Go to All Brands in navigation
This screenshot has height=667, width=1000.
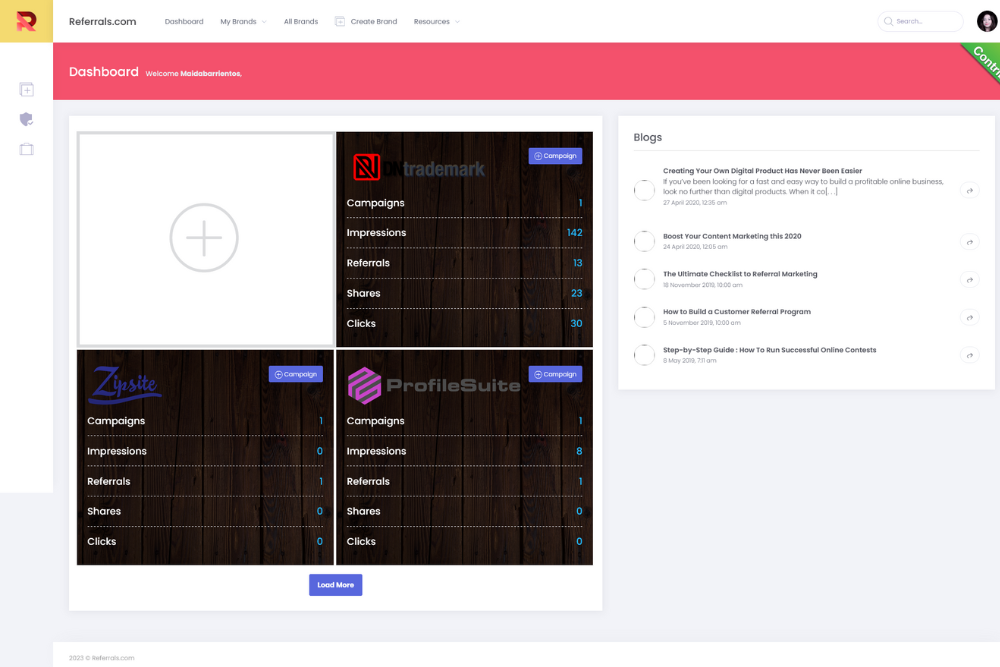[301, 21]
